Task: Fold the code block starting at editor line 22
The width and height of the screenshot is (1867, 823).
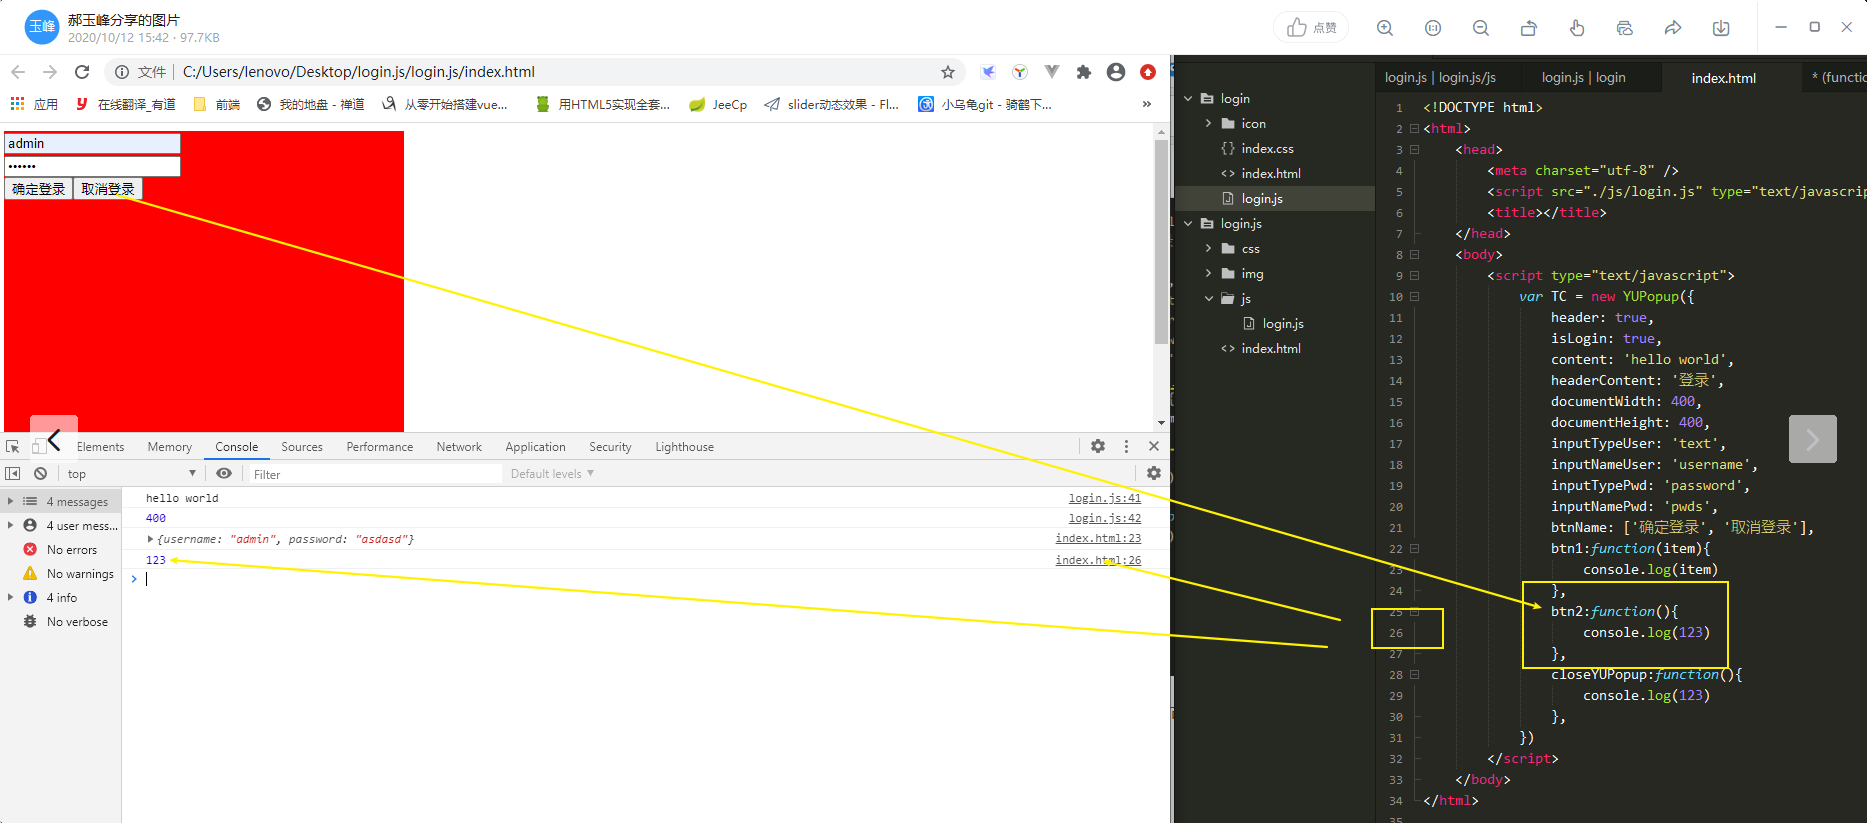Action: pos(1414,549)
